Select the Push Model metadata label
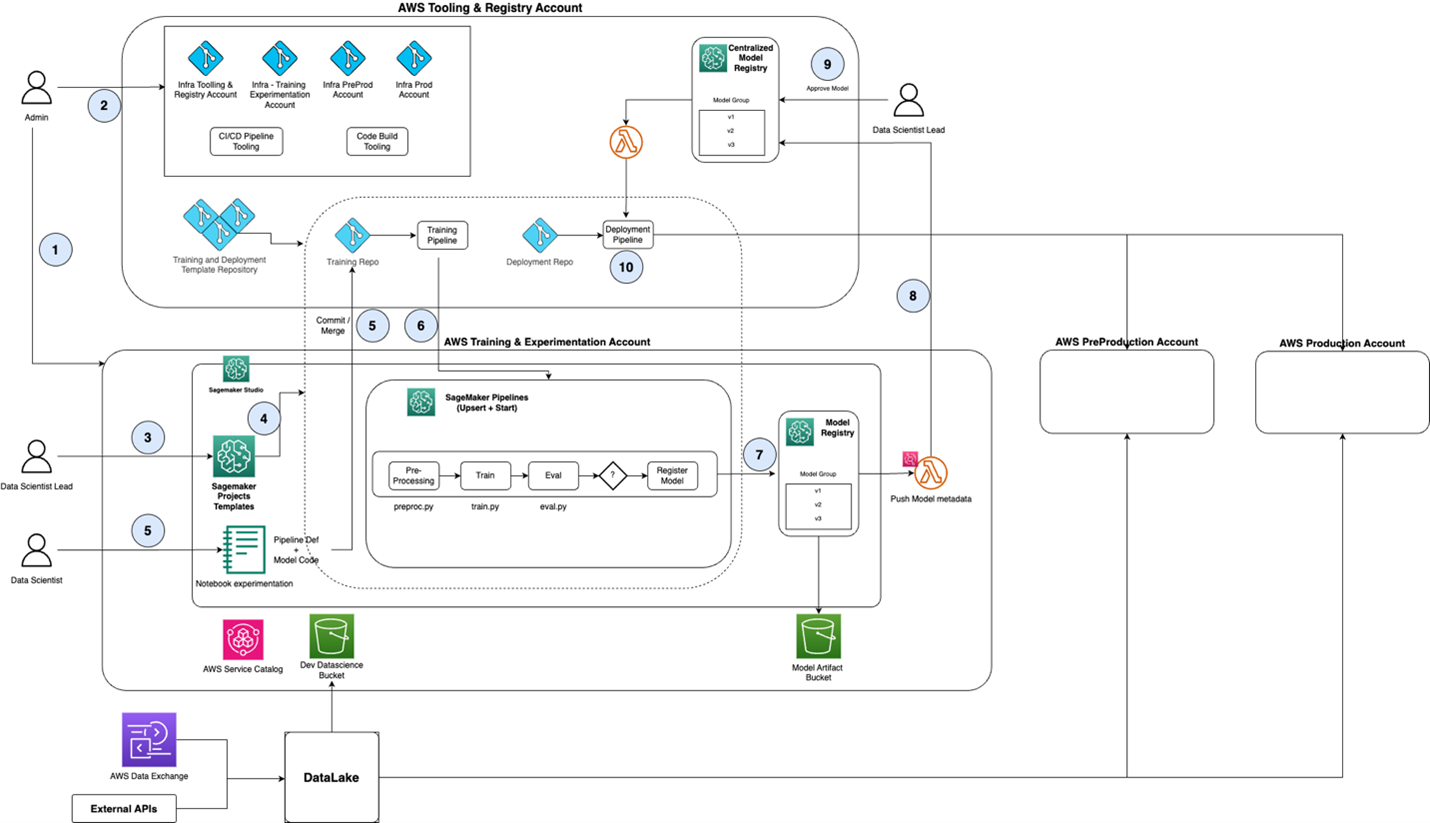1430x823 pixels. point(931,498)
